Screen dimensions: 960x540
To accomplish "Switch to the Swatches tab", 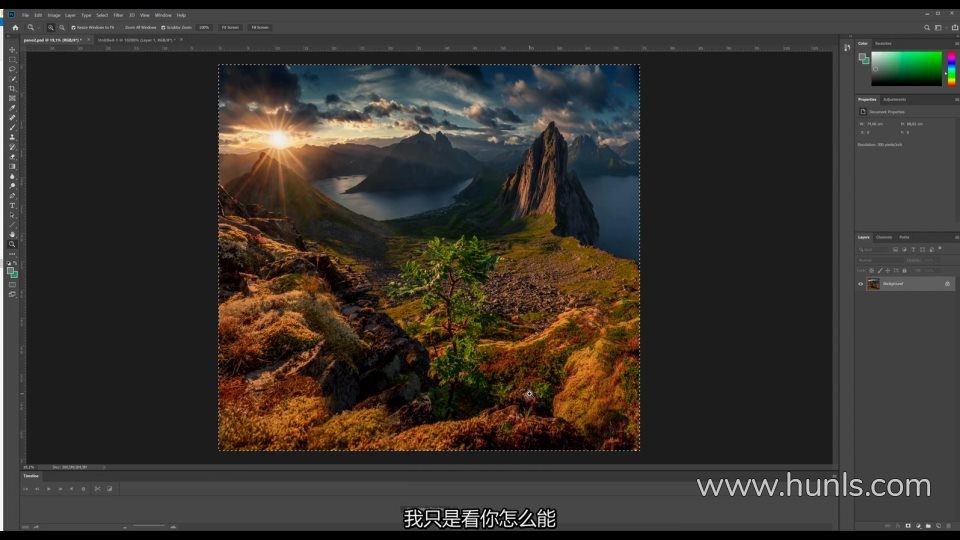I will 883,43.
